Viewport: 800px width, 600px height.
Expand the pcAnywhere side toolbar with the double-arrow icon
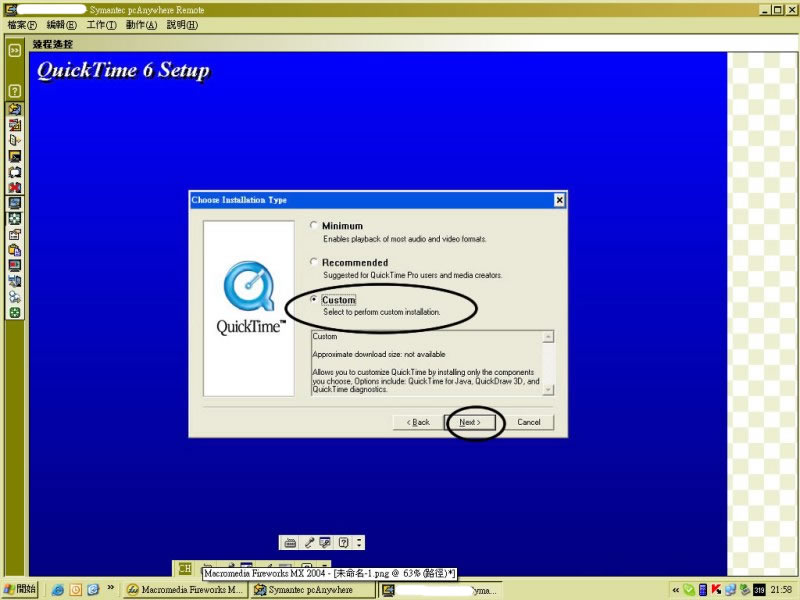pos(15,50)
